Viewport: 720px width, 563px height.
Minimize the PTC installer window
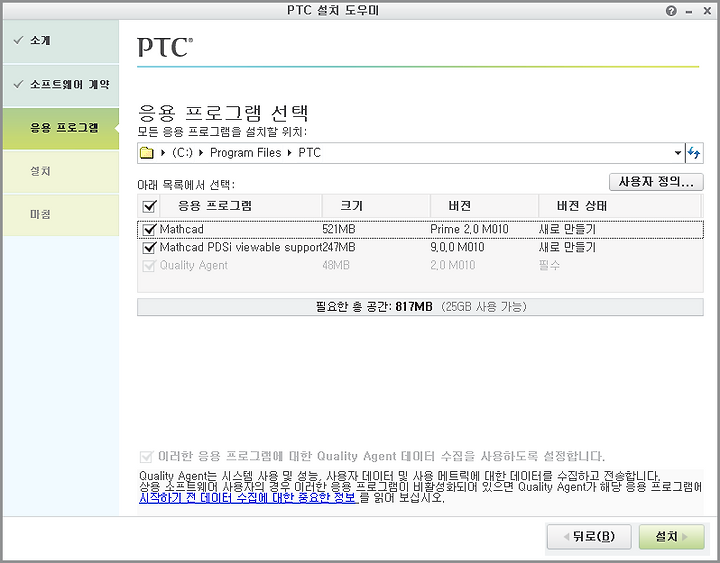[689, 11]
